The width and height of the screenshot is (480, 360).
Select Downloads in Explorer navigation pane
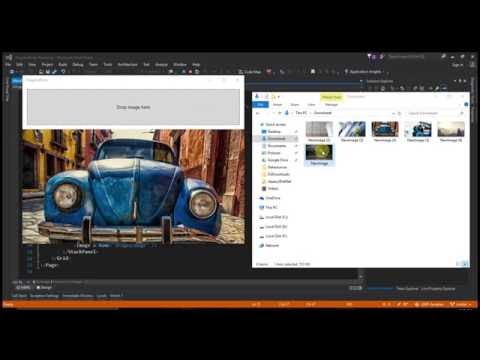(276, 138)
